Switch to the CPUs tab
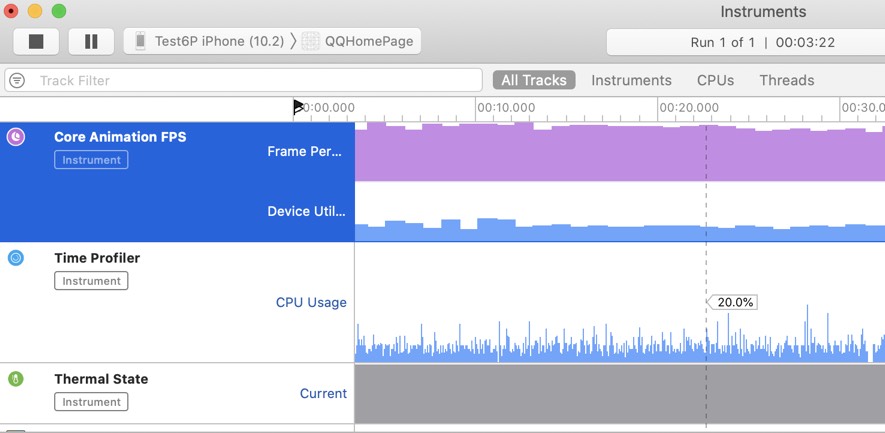885x433 pixels. (715, 80)
